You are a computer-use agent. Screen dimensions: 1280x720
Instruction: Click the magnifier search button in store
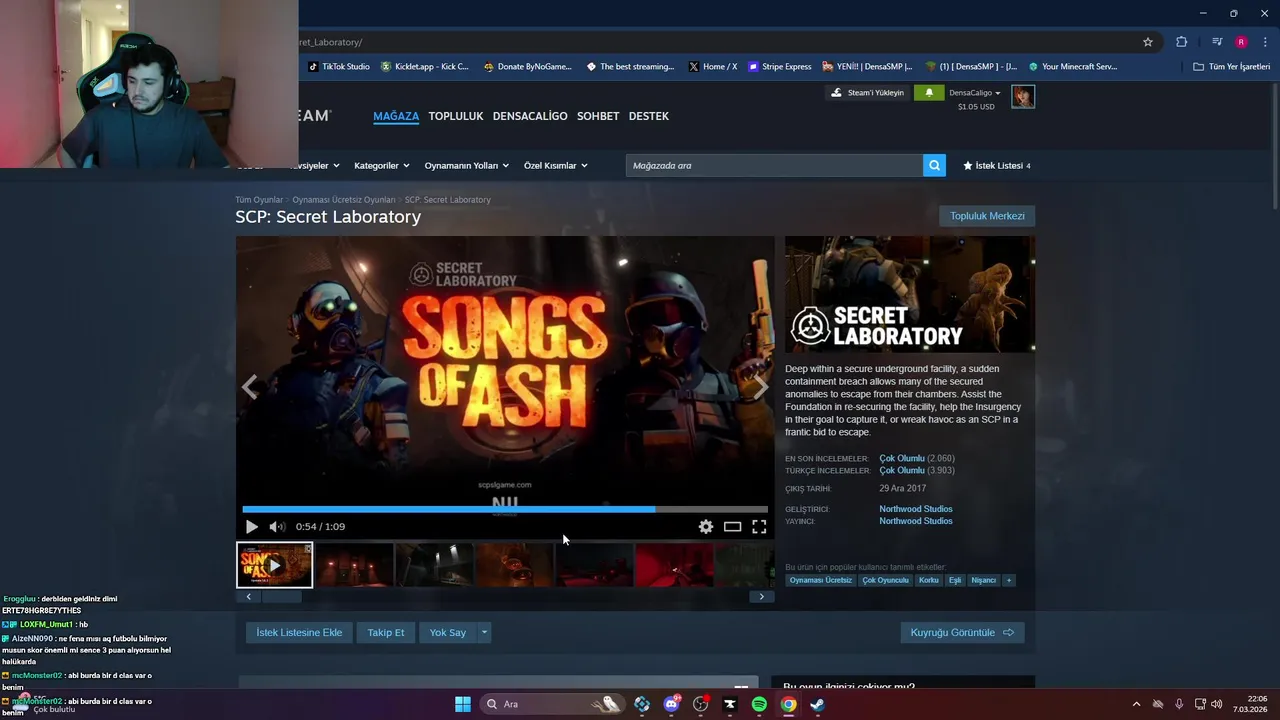tap(934, 166)
